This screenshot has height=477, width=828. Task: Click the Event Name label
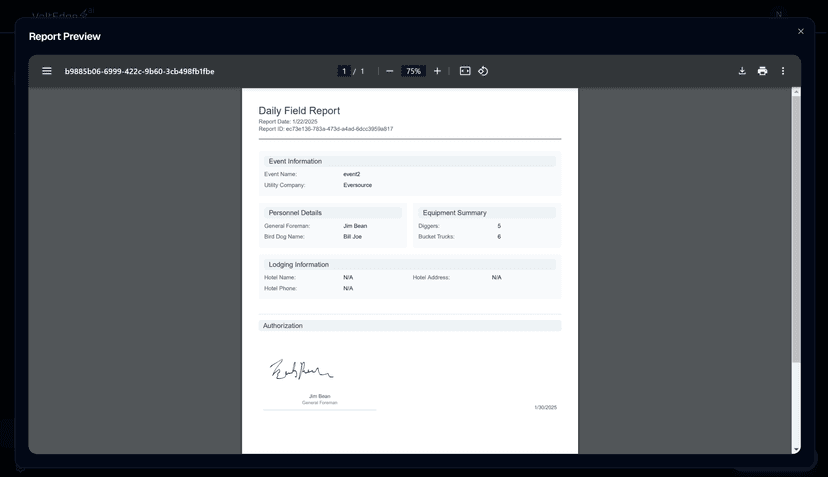tap(280, 174)
